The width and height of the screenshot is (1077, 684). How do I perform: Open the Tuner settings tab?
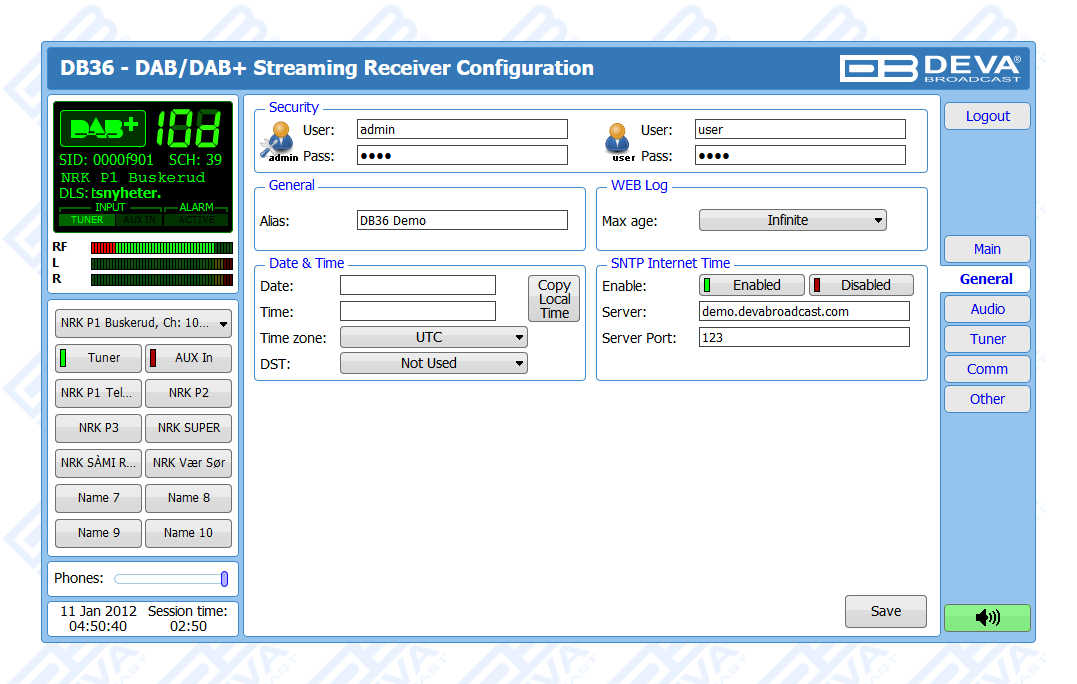pyautogui.click(x=987, y=339)
